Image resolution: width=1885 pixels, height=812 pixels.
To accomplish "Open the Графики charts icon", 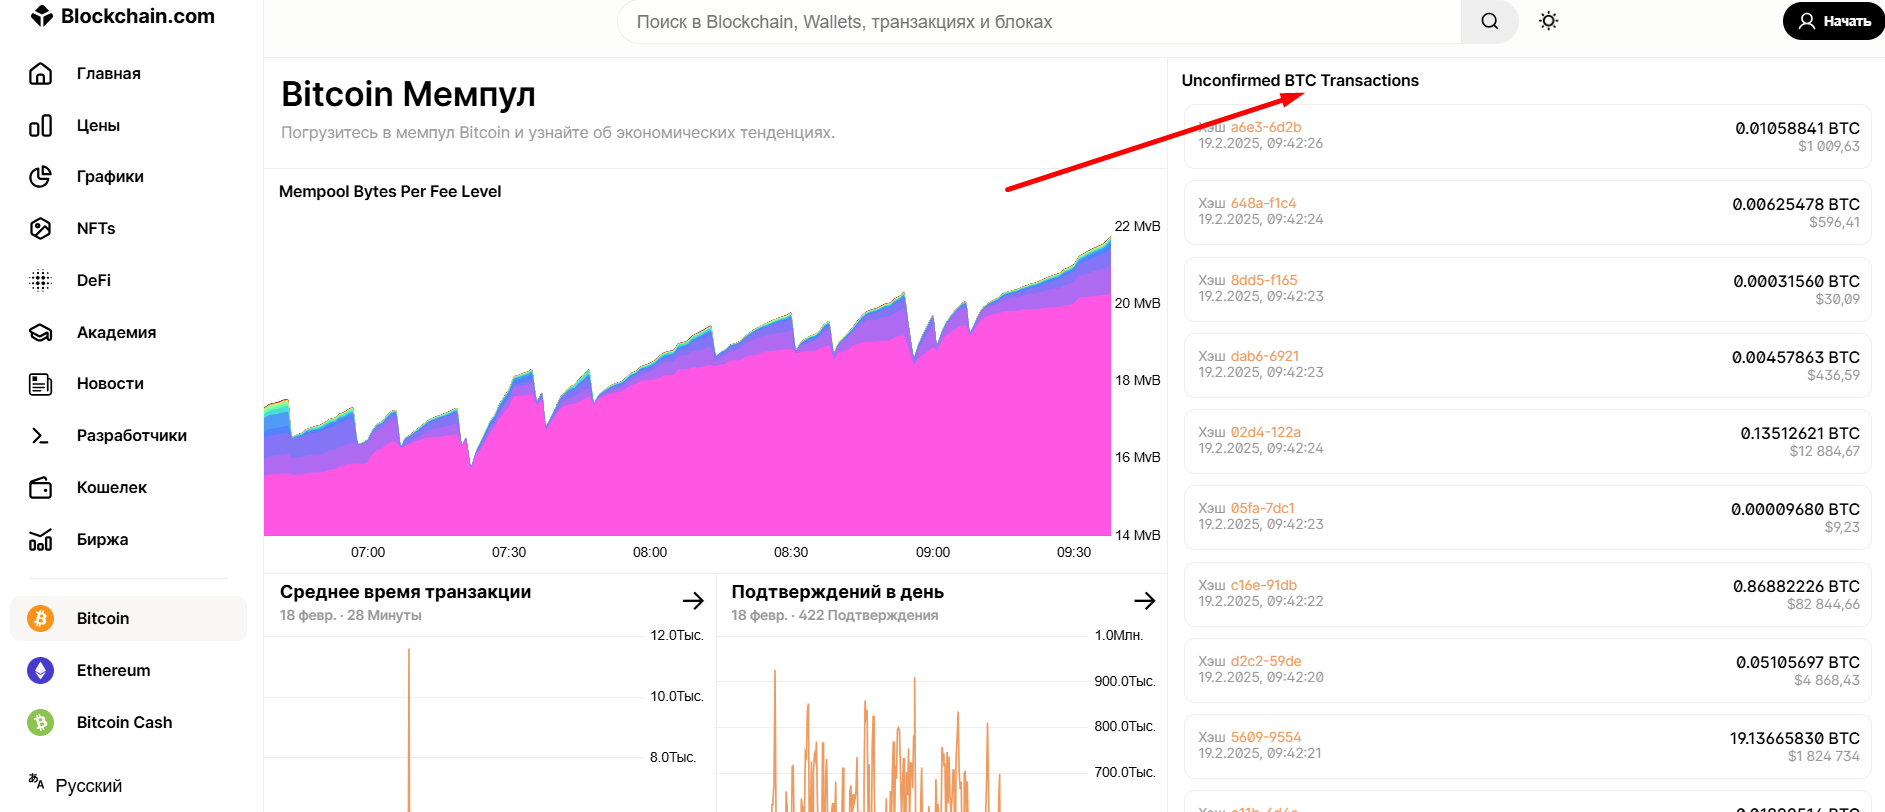I will pyautogui.click(x=41, y=176).
